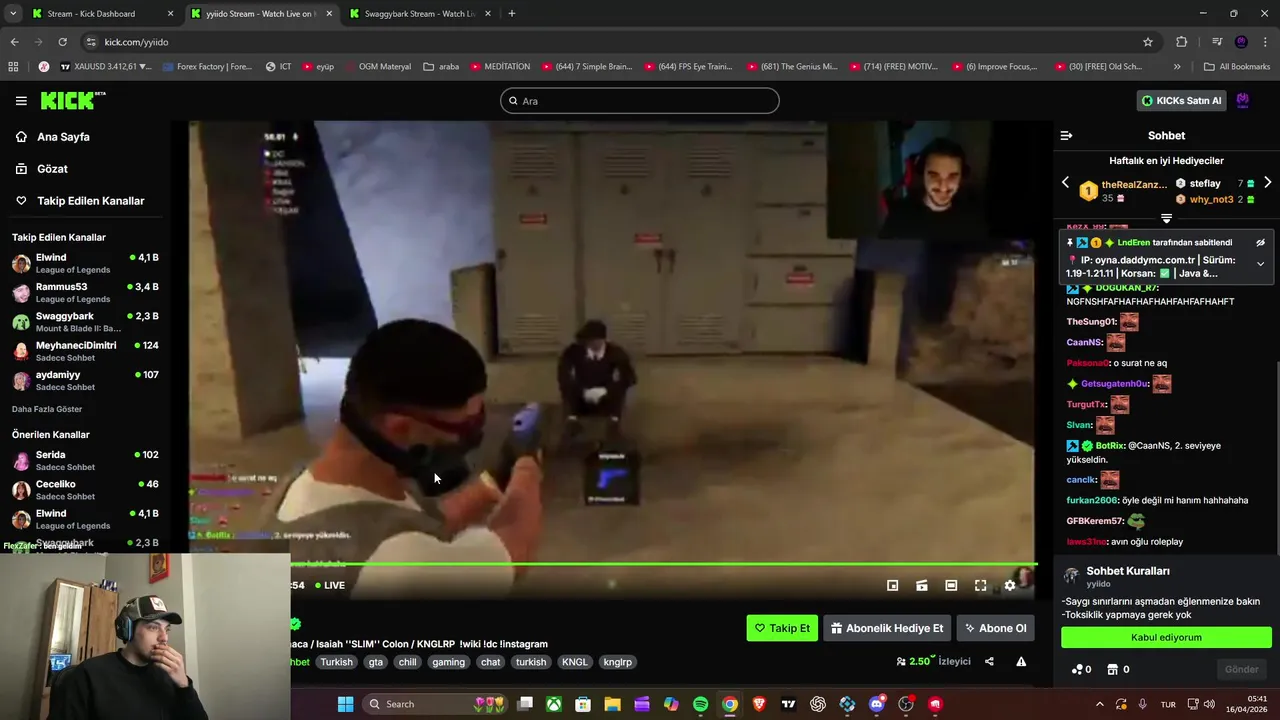Select the KNGL tag

575,662
